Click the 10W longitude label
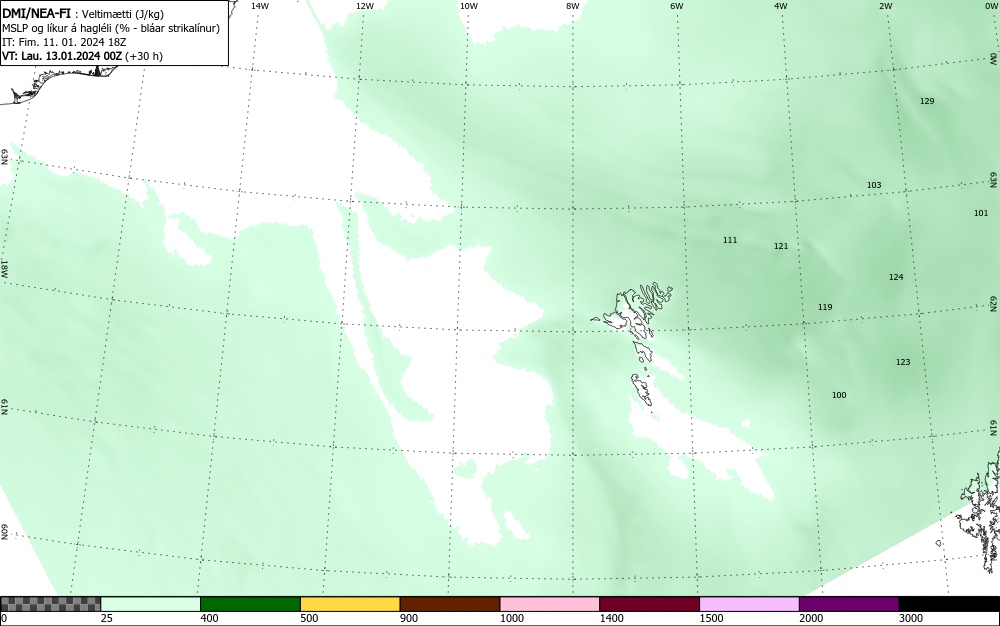Viewport: 1000px width, 626px height. pos(469,6)
